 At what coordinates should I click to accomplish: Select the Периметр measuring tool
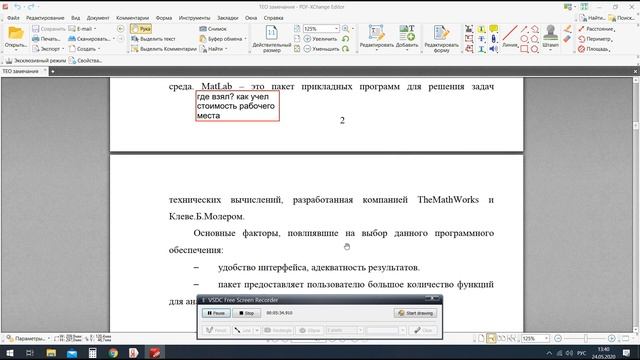[595, 39]
